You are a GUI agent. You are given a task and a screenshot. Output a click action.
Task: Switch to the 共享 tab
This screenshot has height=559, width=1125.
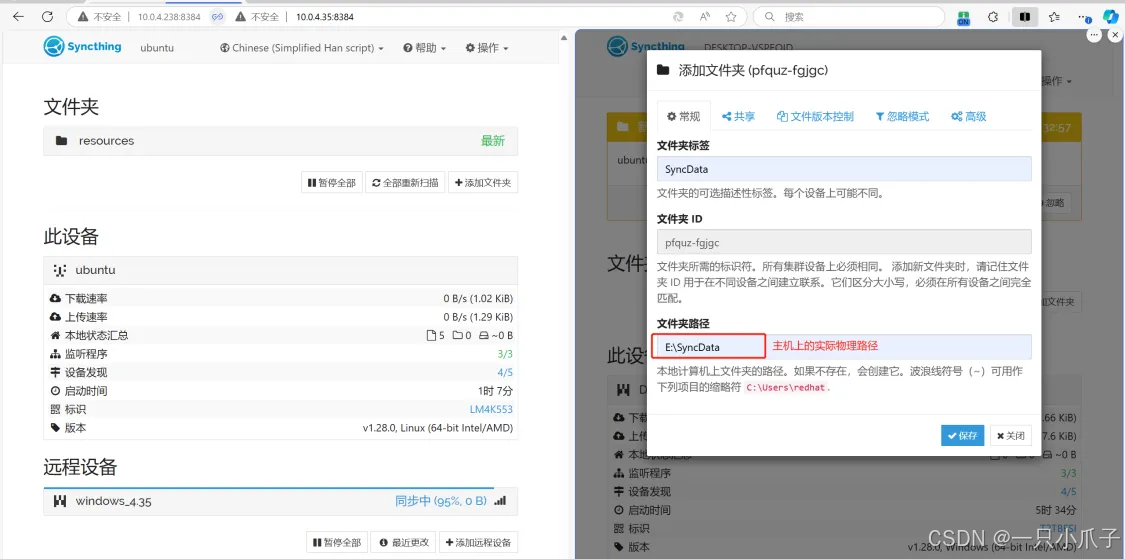click(738, 116)
